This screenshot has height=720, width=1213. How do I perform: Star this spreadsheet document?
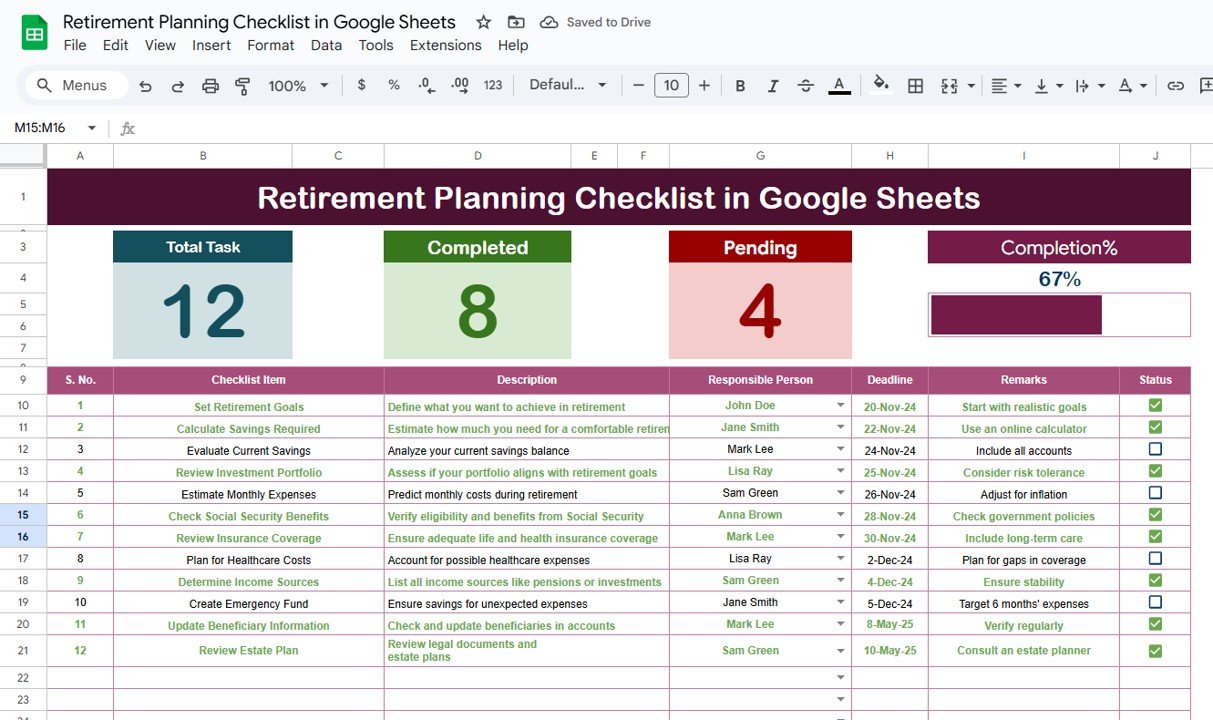click(483, 22)
